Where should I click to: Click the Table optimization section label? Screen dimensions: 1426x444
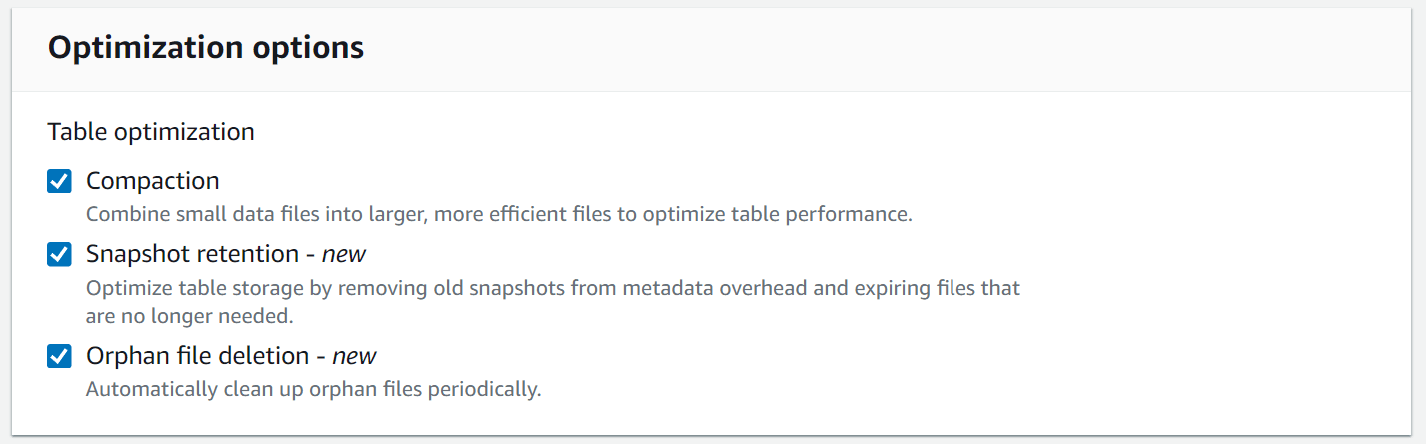(x=150, y=131)
